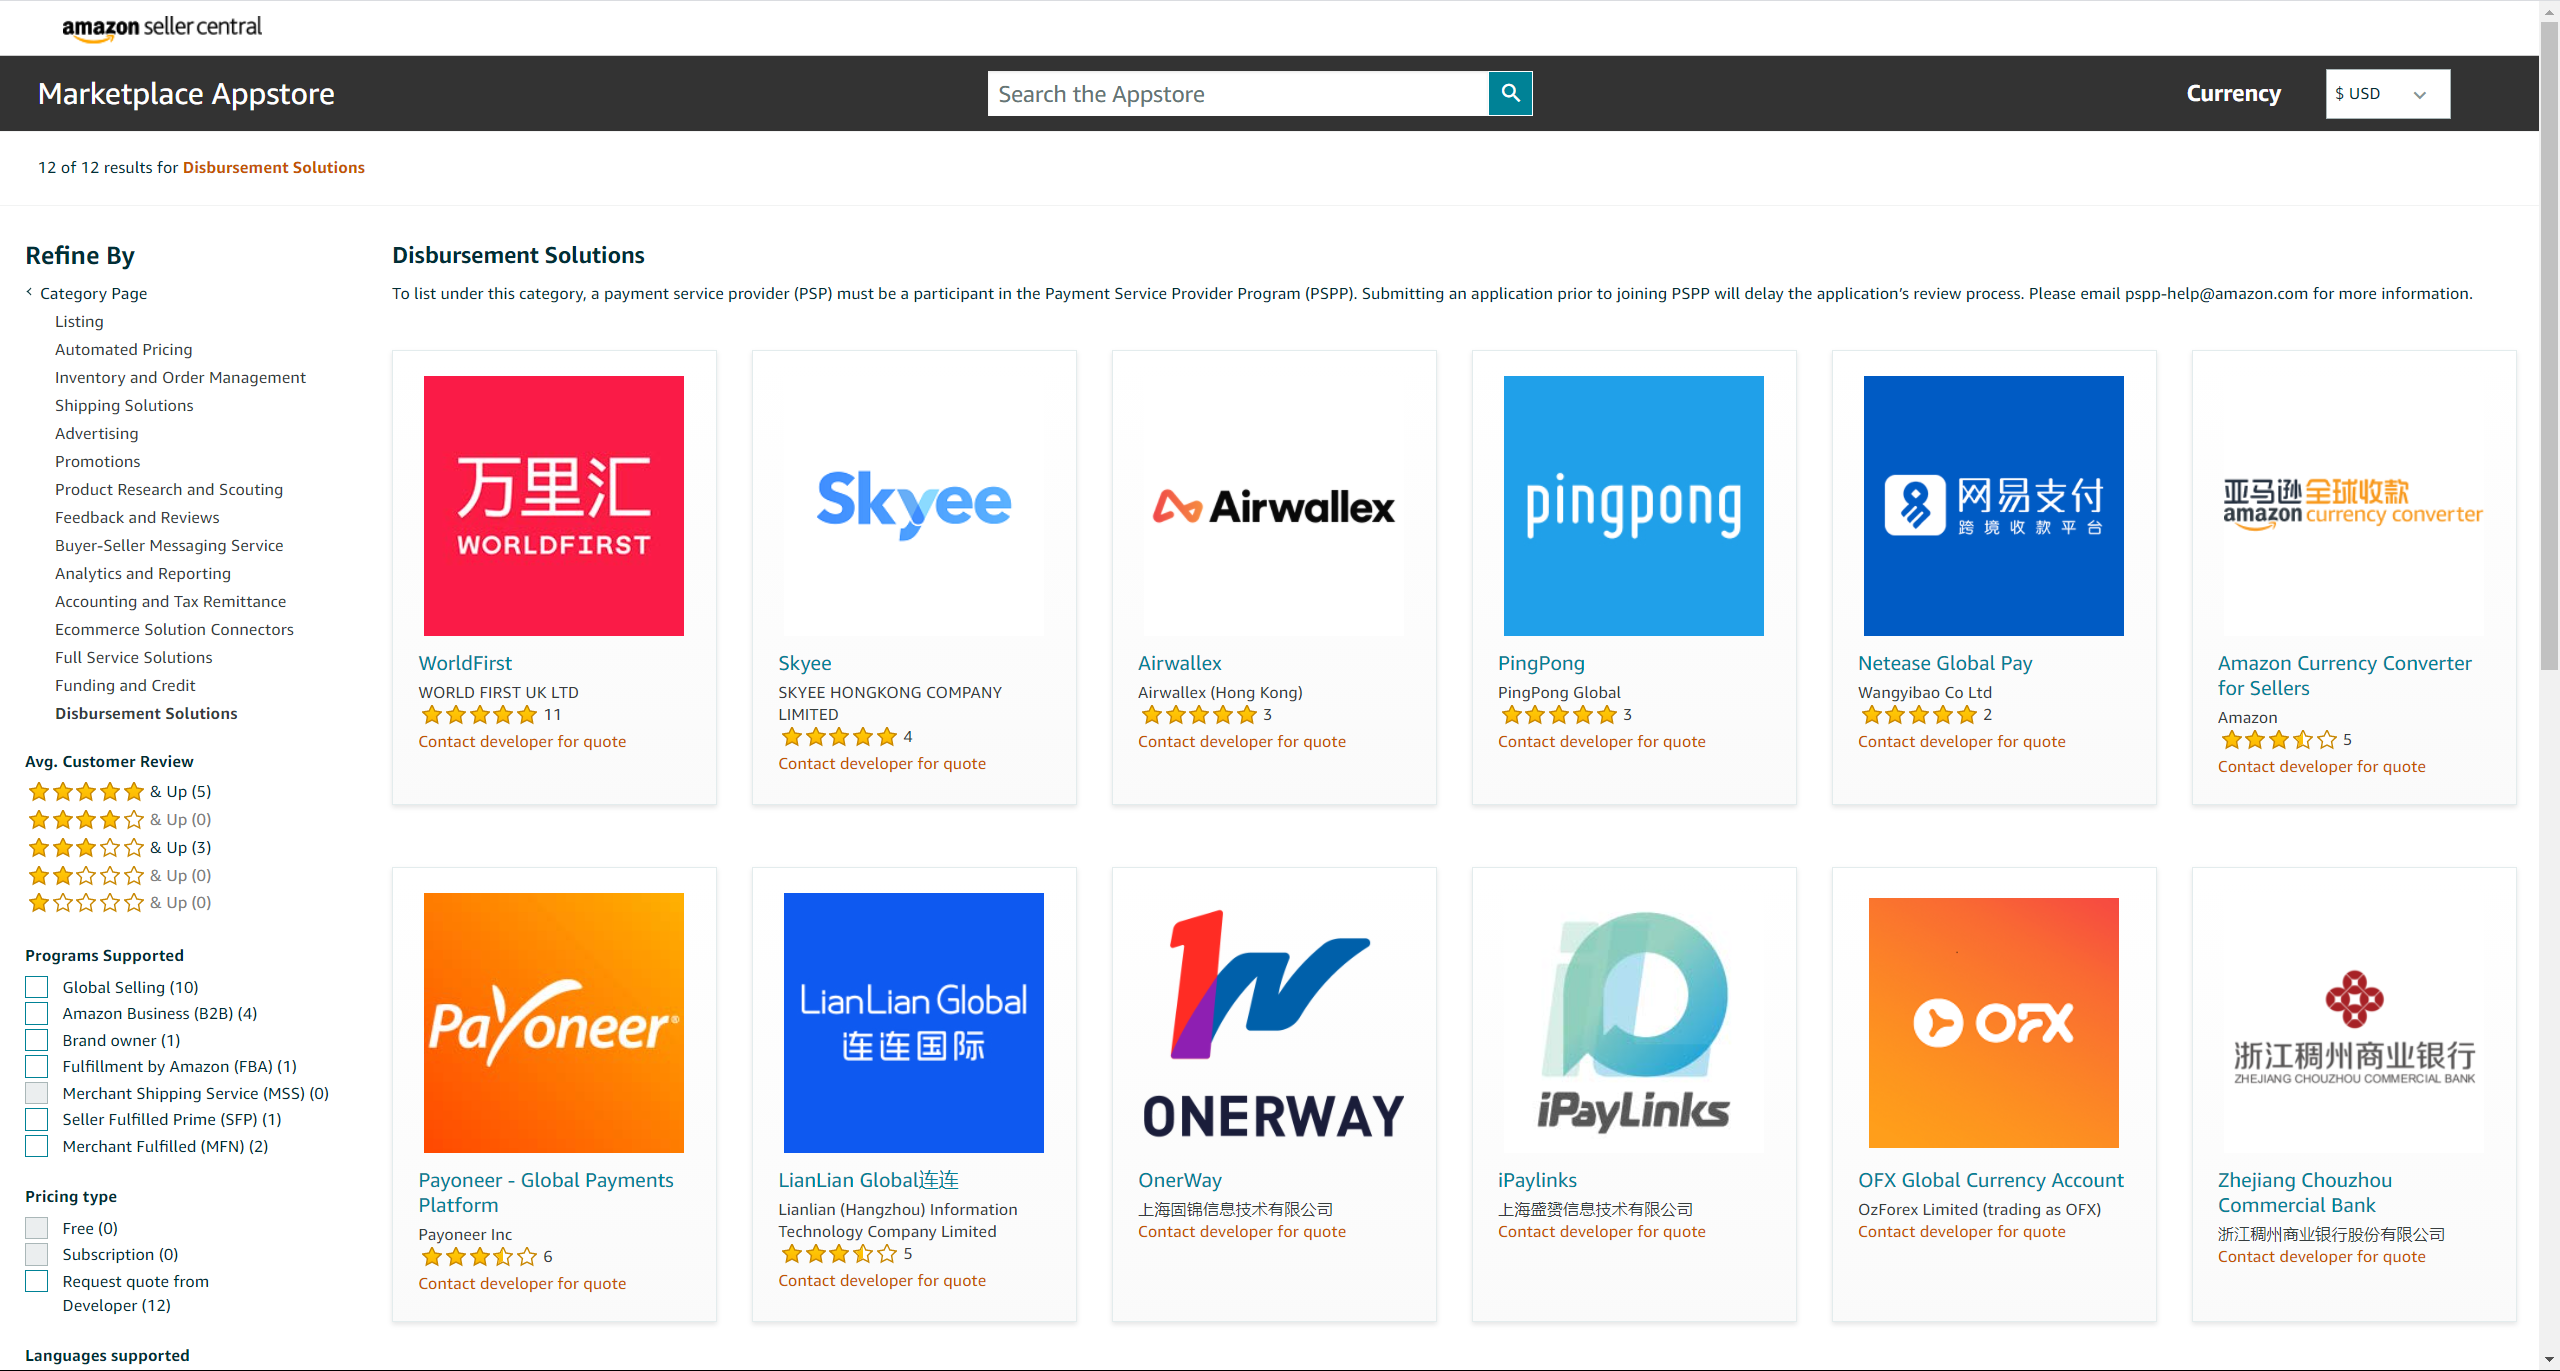Enable Amazon Business B2B filter checkbox
This screenshot has height=1371, width=2560.
(x=39, y=1012)
